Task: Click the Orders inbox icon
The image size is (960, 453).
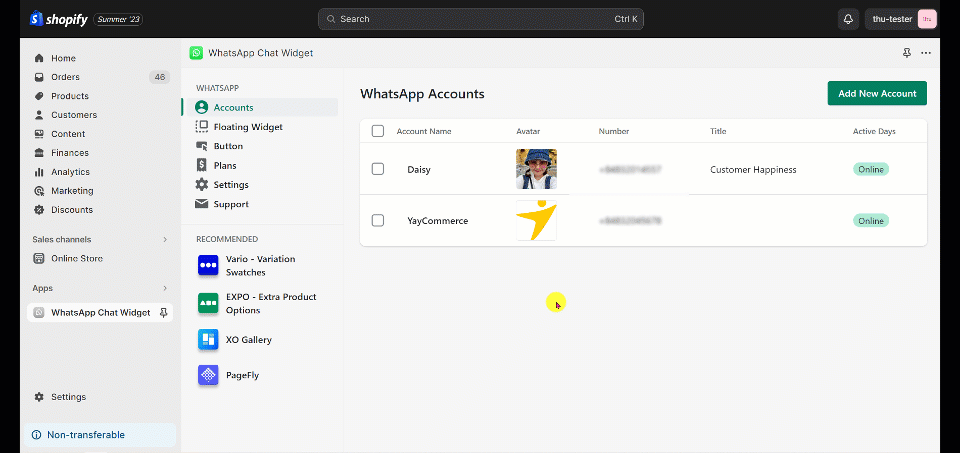Action: click(x=39, y=77)
